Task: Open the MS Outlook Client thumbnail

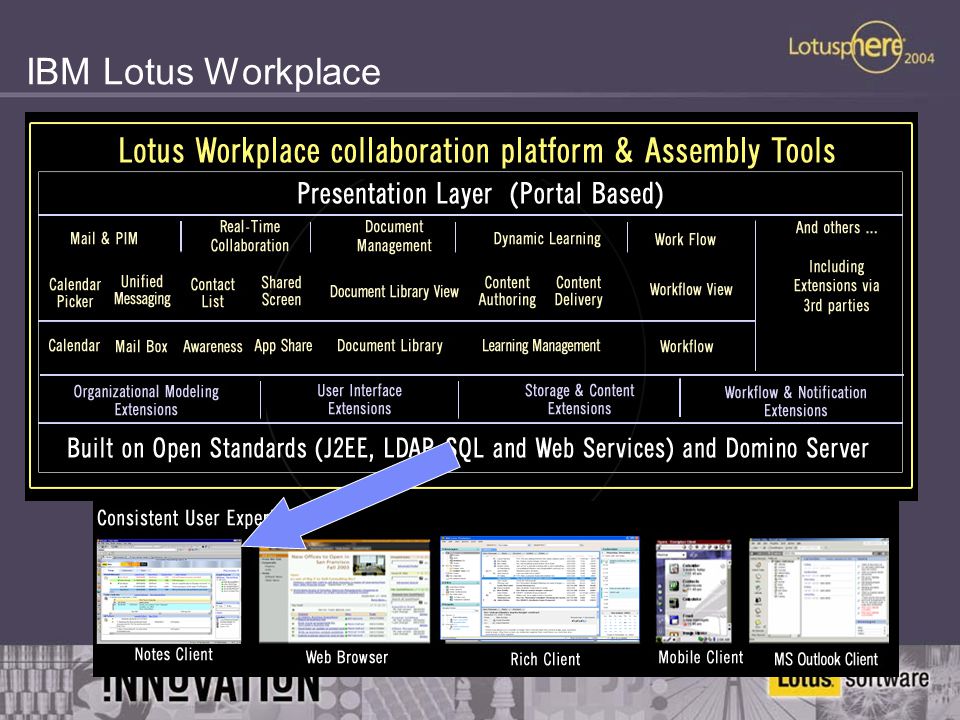Action: point(819,590)
